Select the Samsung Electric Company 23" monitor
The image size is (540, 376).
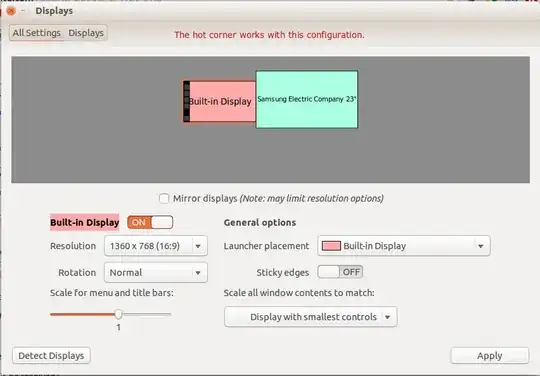[307, 100]
